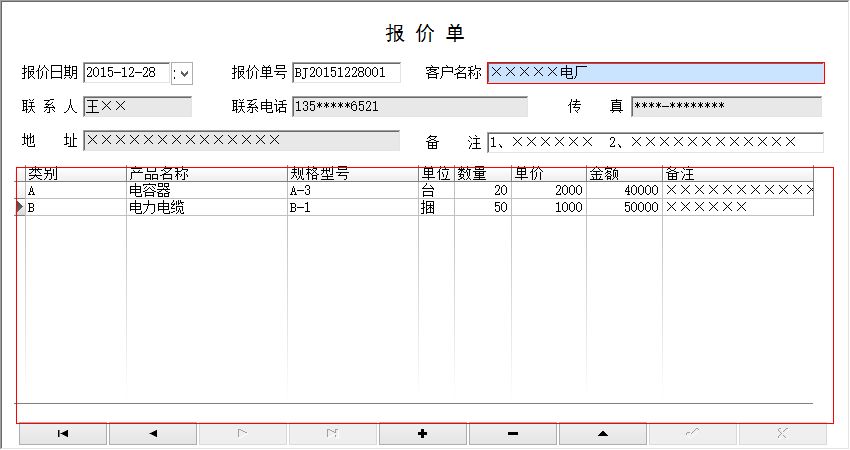Click the 金额 column header
The image size is (850, 450).
(x=624, y=174)
